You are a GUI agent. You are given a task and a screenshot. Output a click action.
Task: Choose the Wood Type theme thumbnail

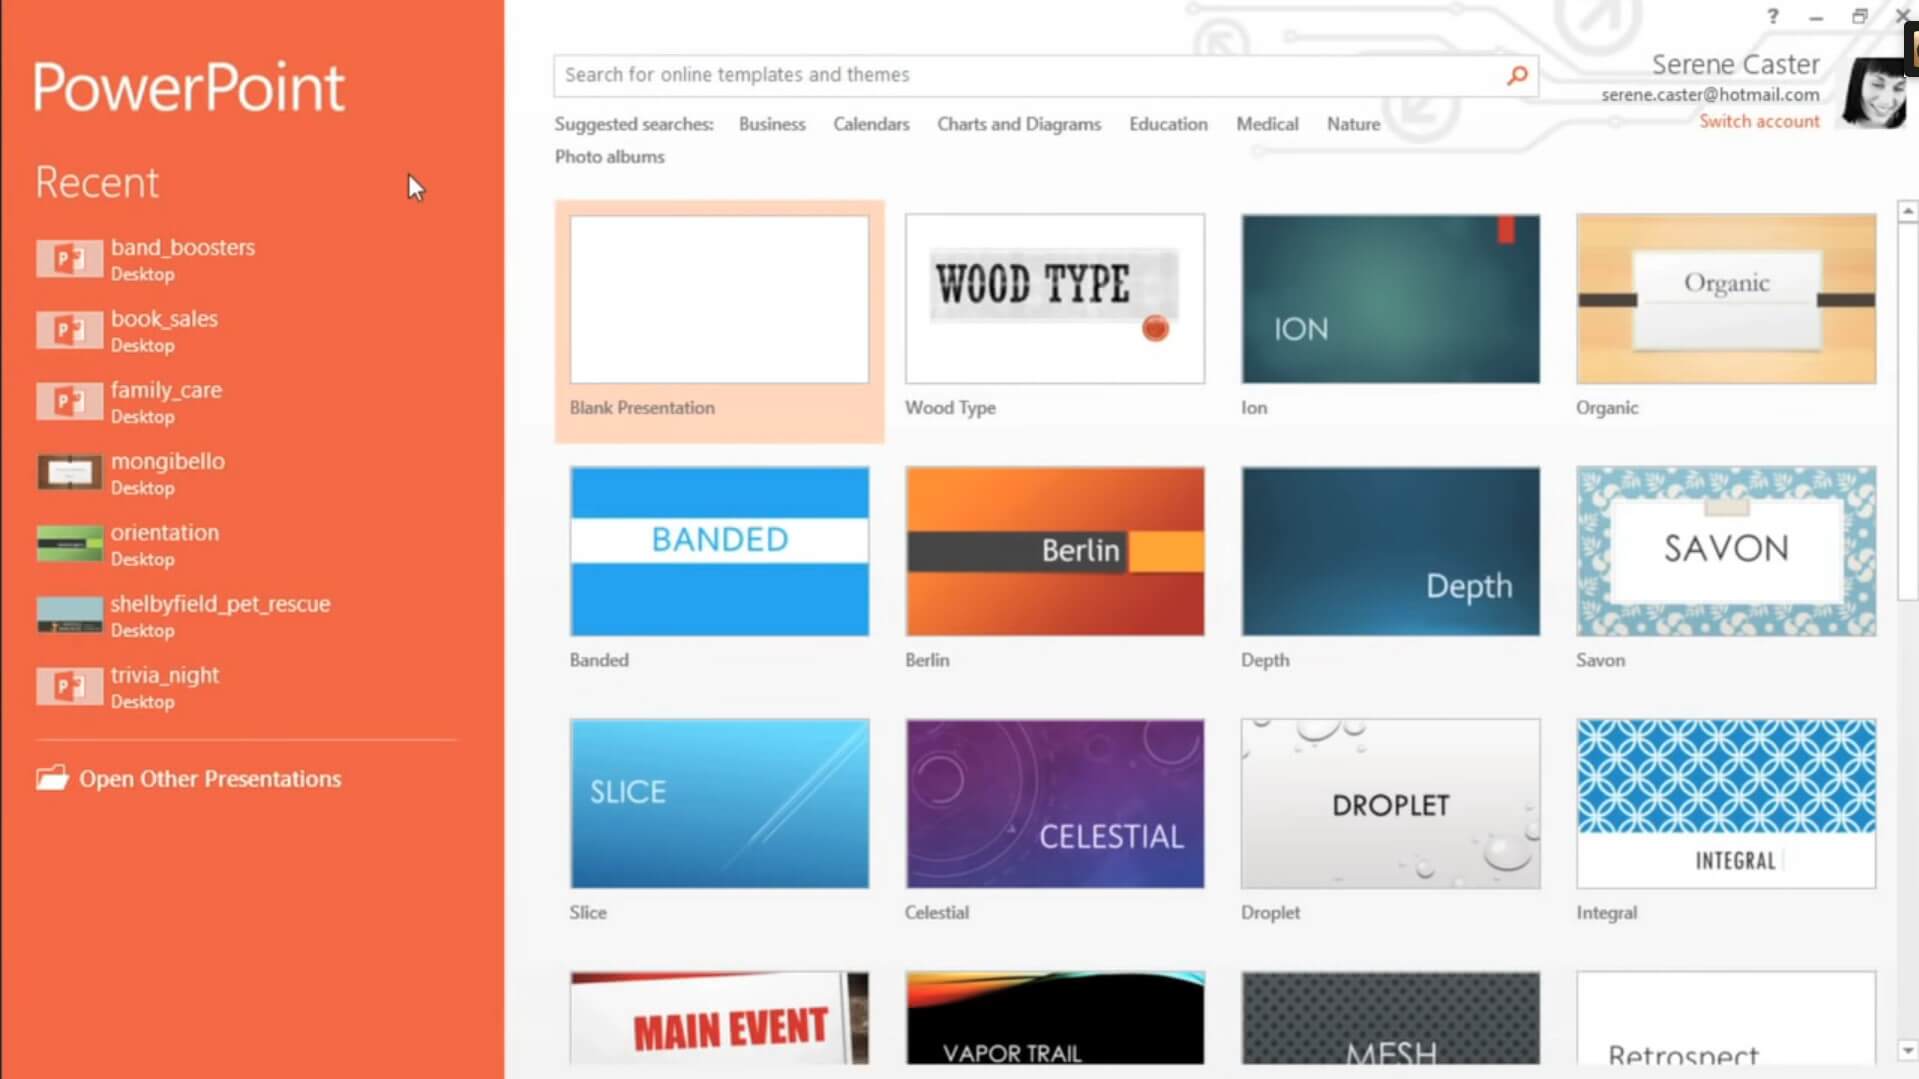tap(1054, 299)
